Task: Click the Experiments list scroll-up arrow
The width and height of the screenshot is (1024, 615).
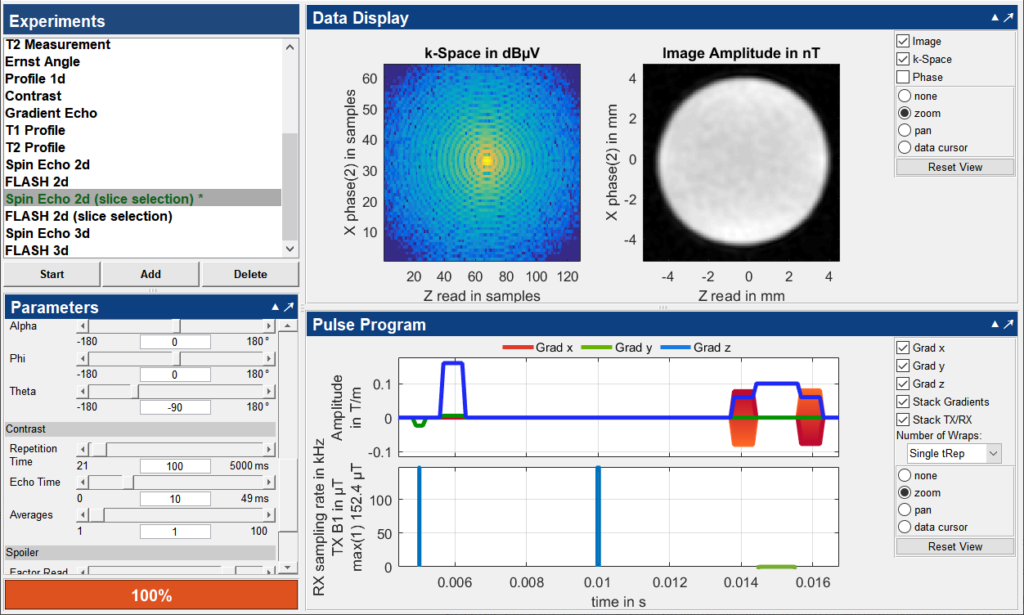Action: 290,47
